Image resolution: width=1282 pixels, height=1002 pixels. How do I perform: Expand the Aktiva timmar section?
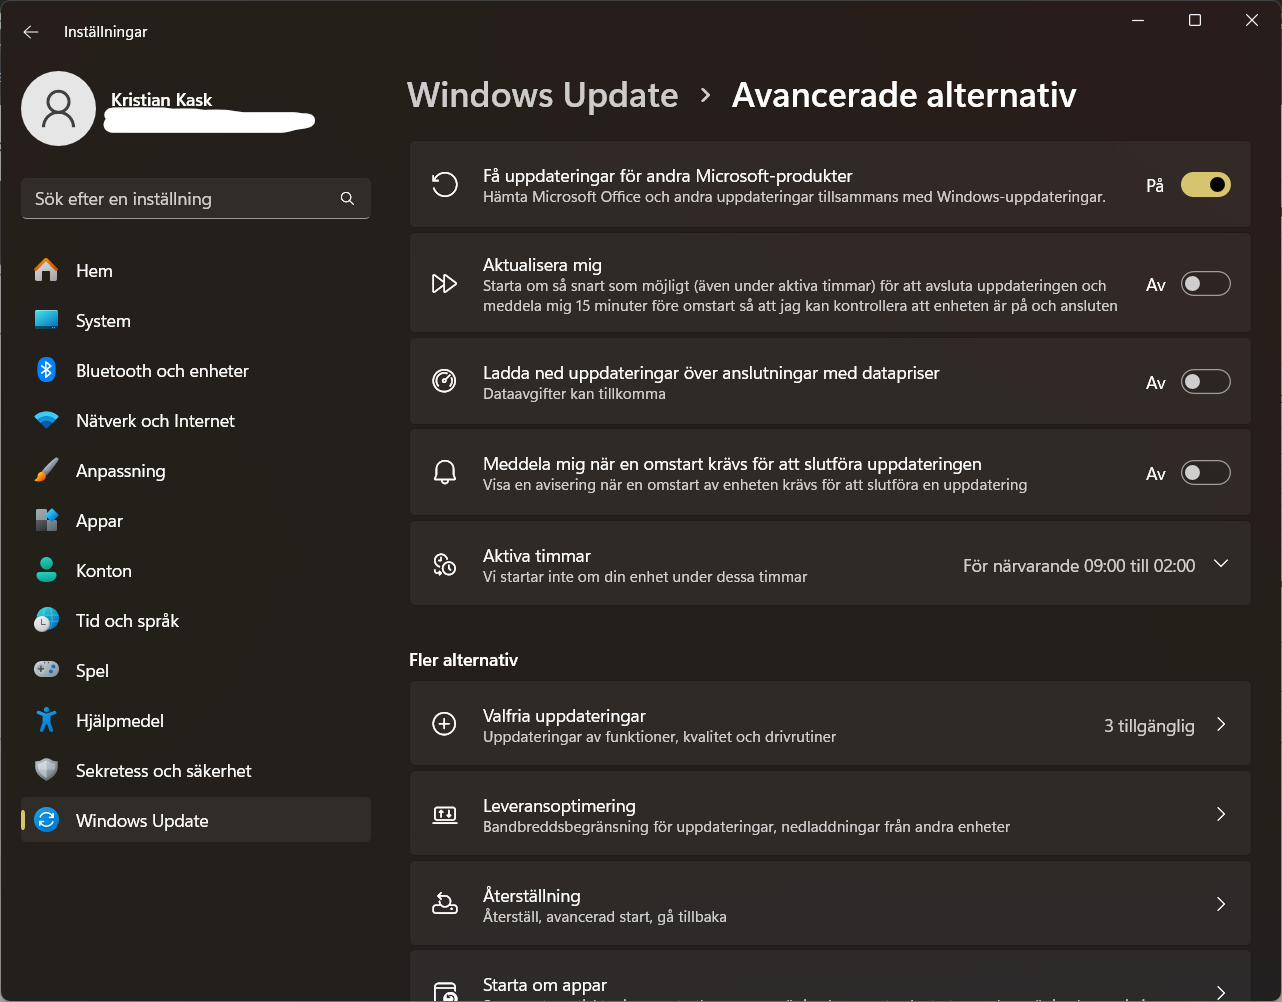(x=1221, y=563)
